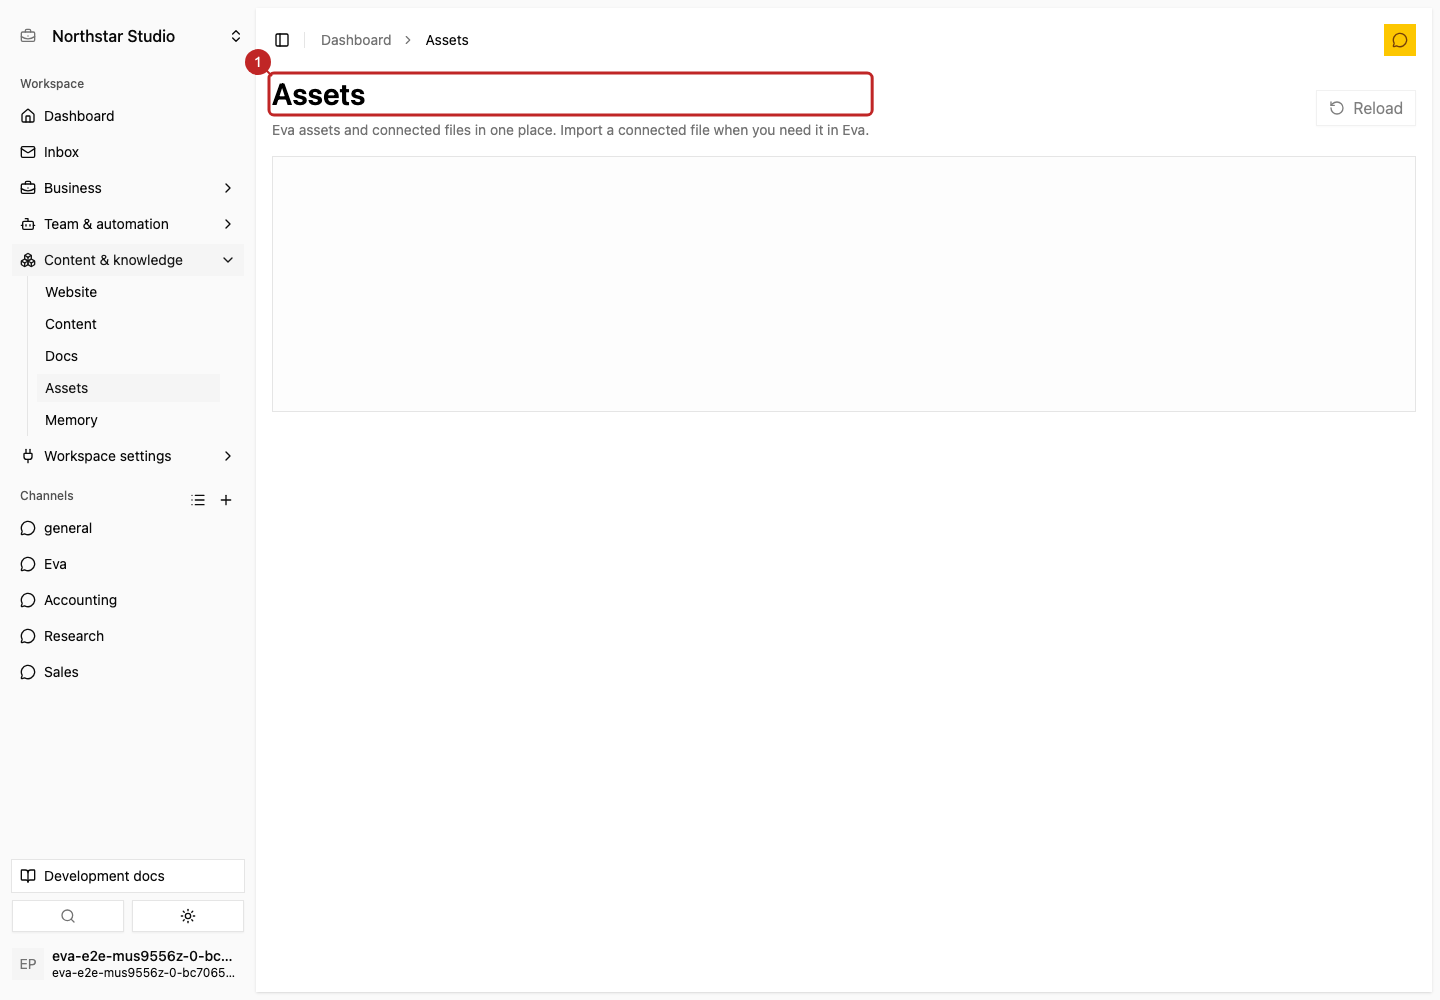The image size is (1440, 1000).
Task: Collapse the Content & knowledge chevron
Action: (228, 260)
